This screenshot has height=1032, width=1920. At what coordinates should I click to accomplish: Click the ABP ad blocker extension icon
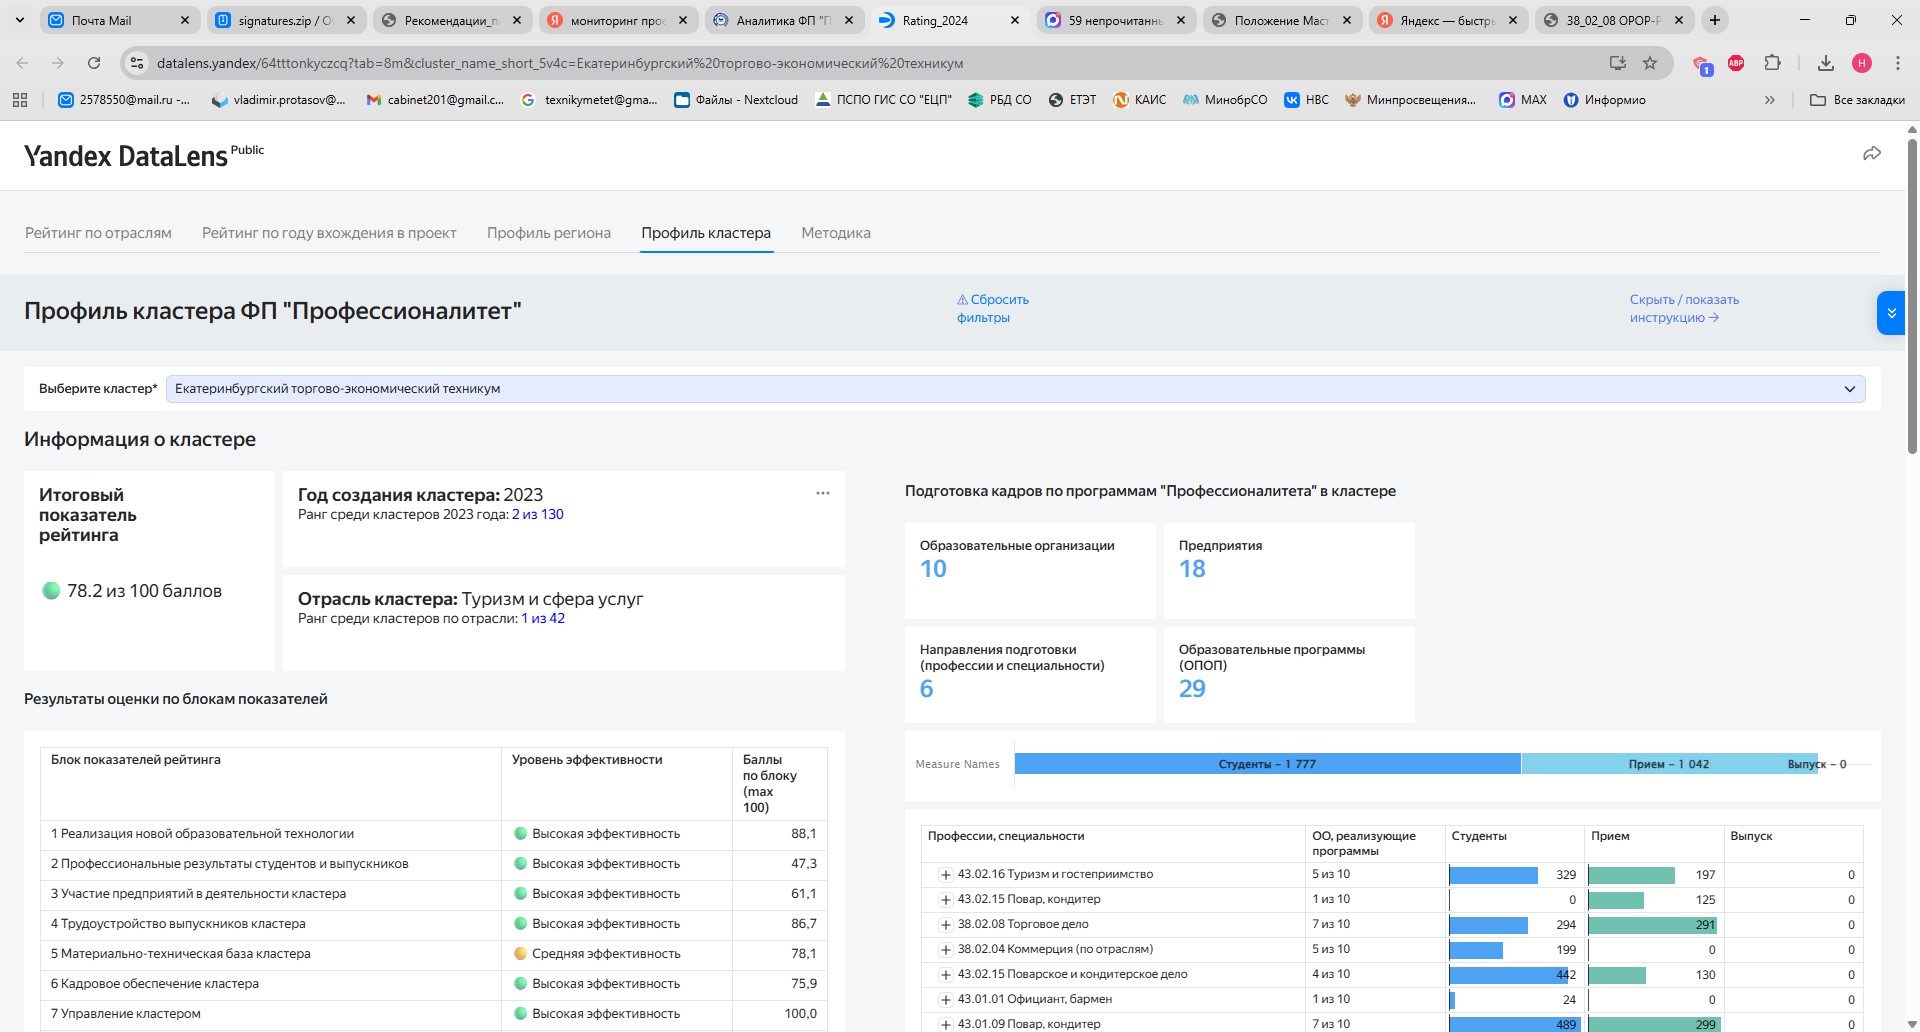coord(1736,63)
